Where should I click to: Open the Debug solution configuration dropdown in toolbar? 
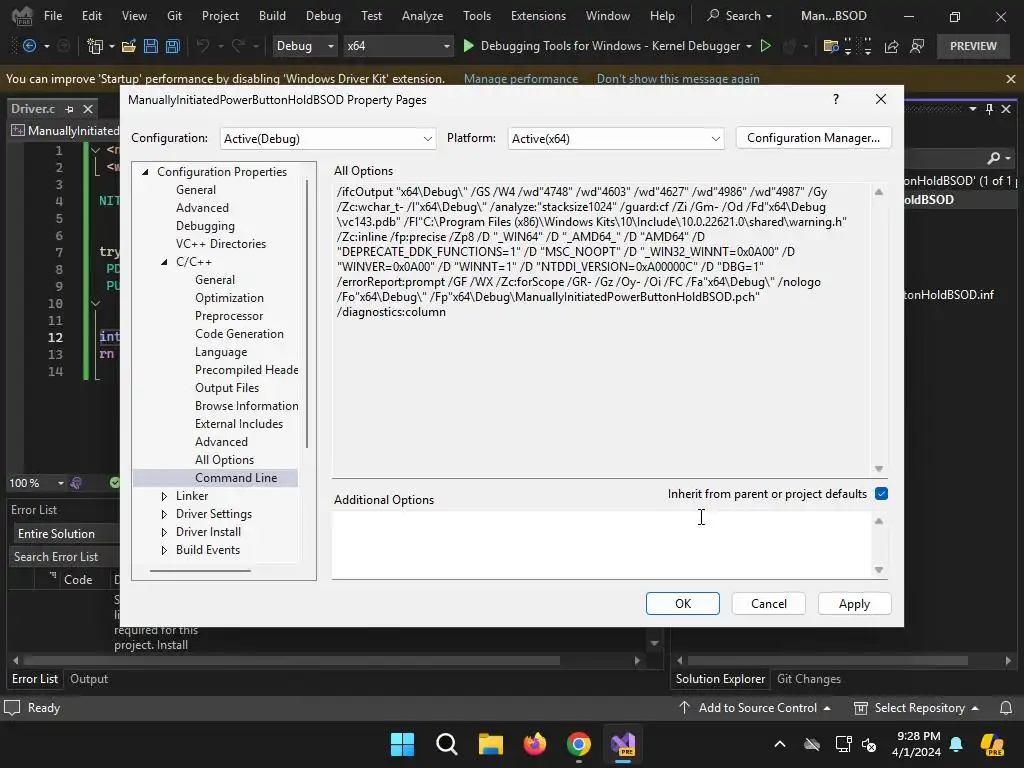305,46
